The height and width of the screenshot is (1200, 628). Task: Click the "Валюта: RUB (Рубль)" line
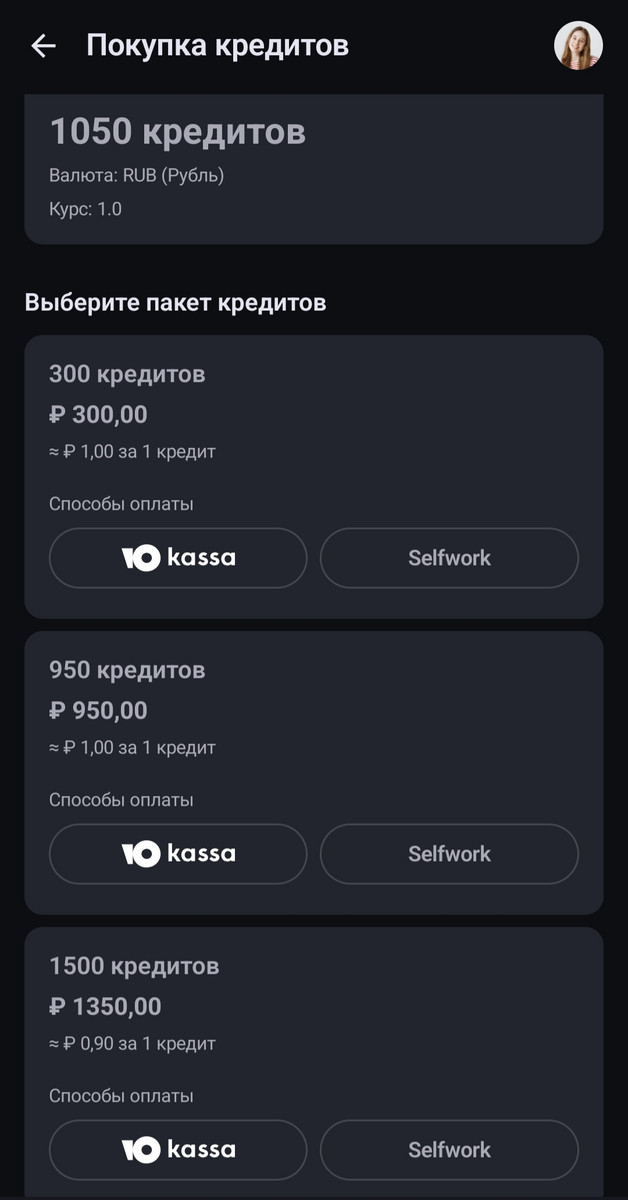click(136, 176)
